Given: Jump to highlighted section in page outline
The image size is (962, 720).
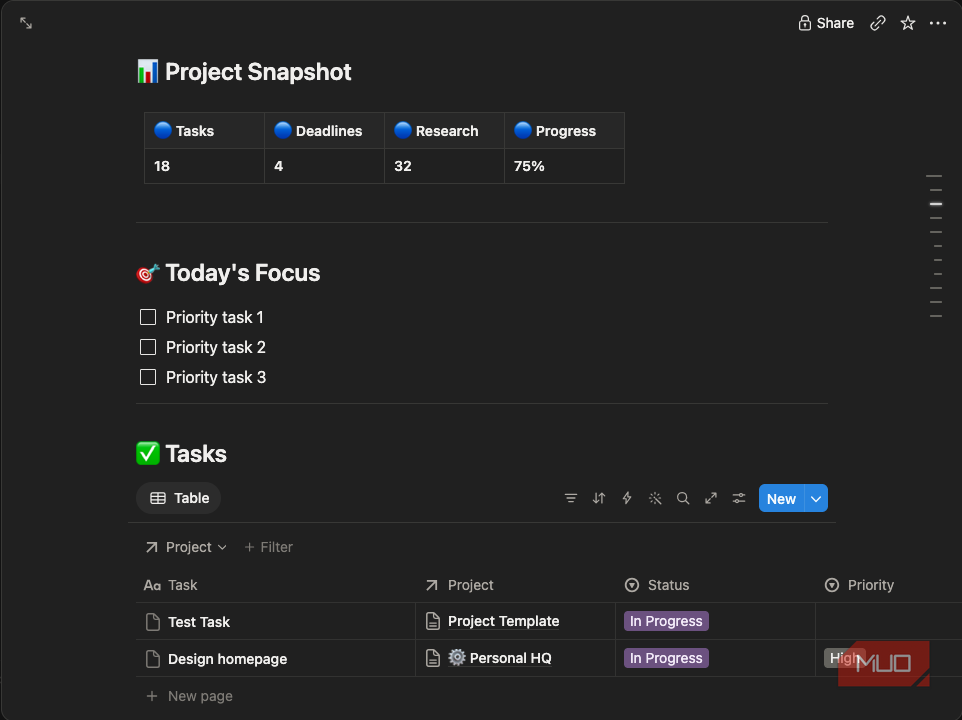Looking at the screenshot, I should tap(936, 204).
